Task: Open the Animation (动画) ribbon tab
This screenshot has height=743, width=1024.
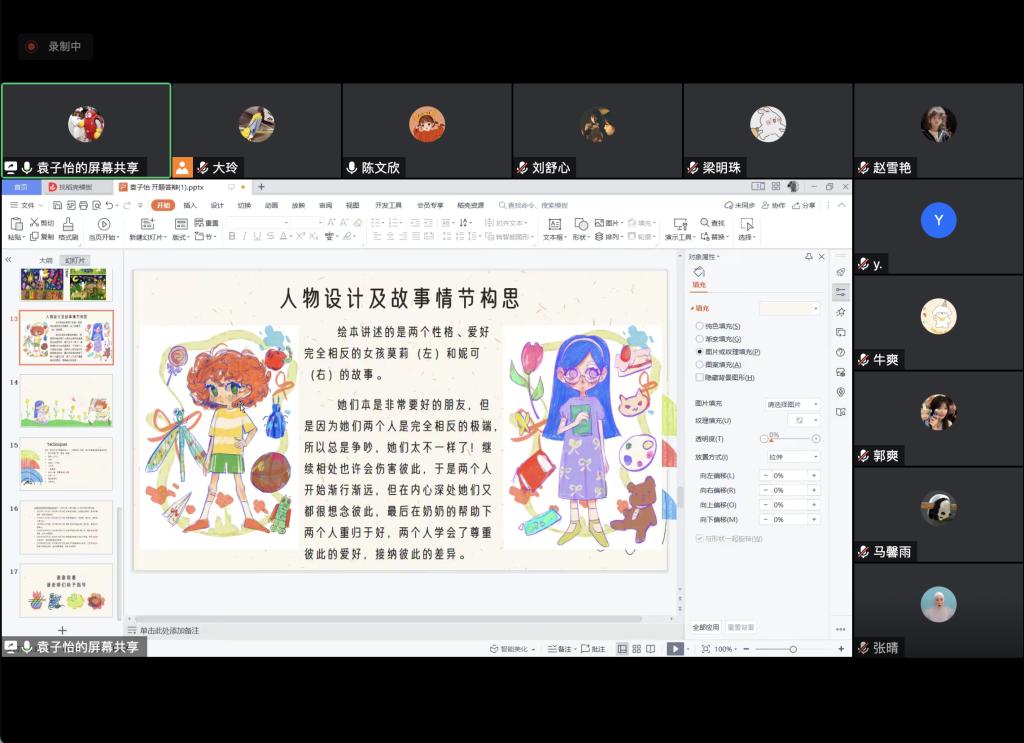Action: 271,205
